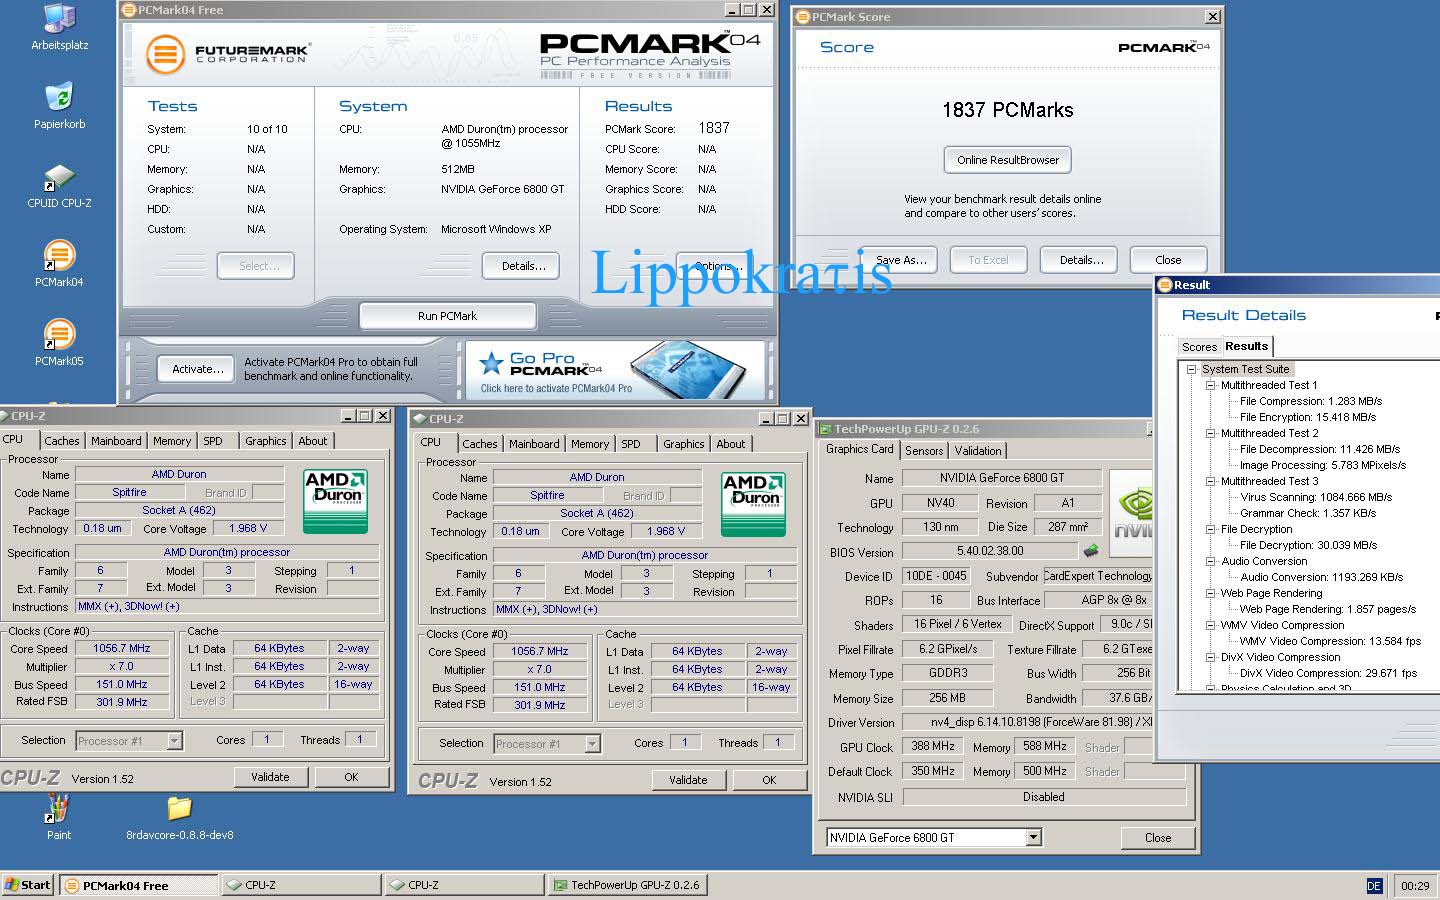Switch to Mainboard tab in left CPU-Z

116,441
